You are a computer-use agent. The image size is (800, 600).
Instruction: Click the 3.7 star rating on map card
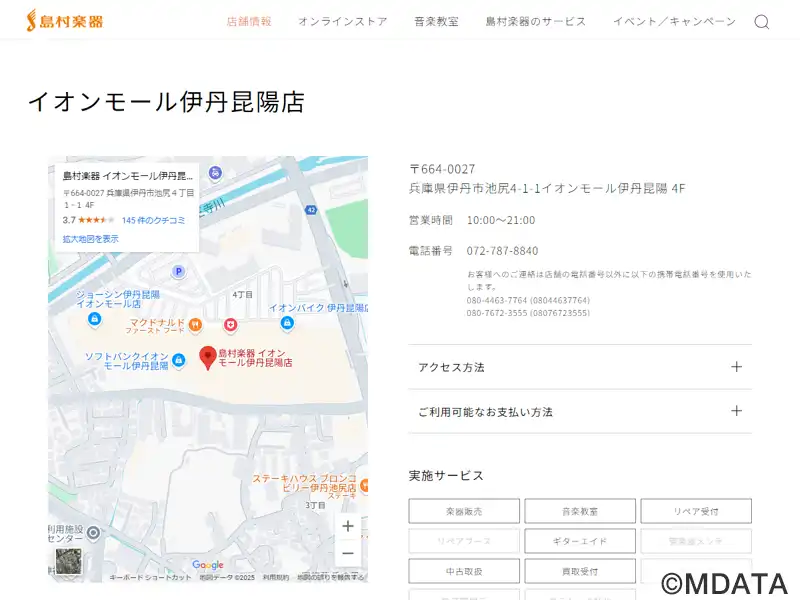(88, 220)
